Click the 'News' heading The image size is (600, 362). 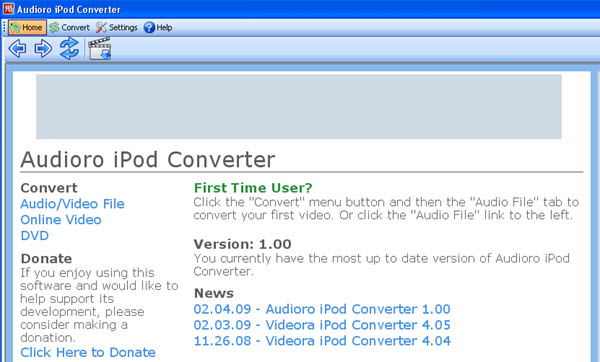pyautogui.click(x=214, y=293)
